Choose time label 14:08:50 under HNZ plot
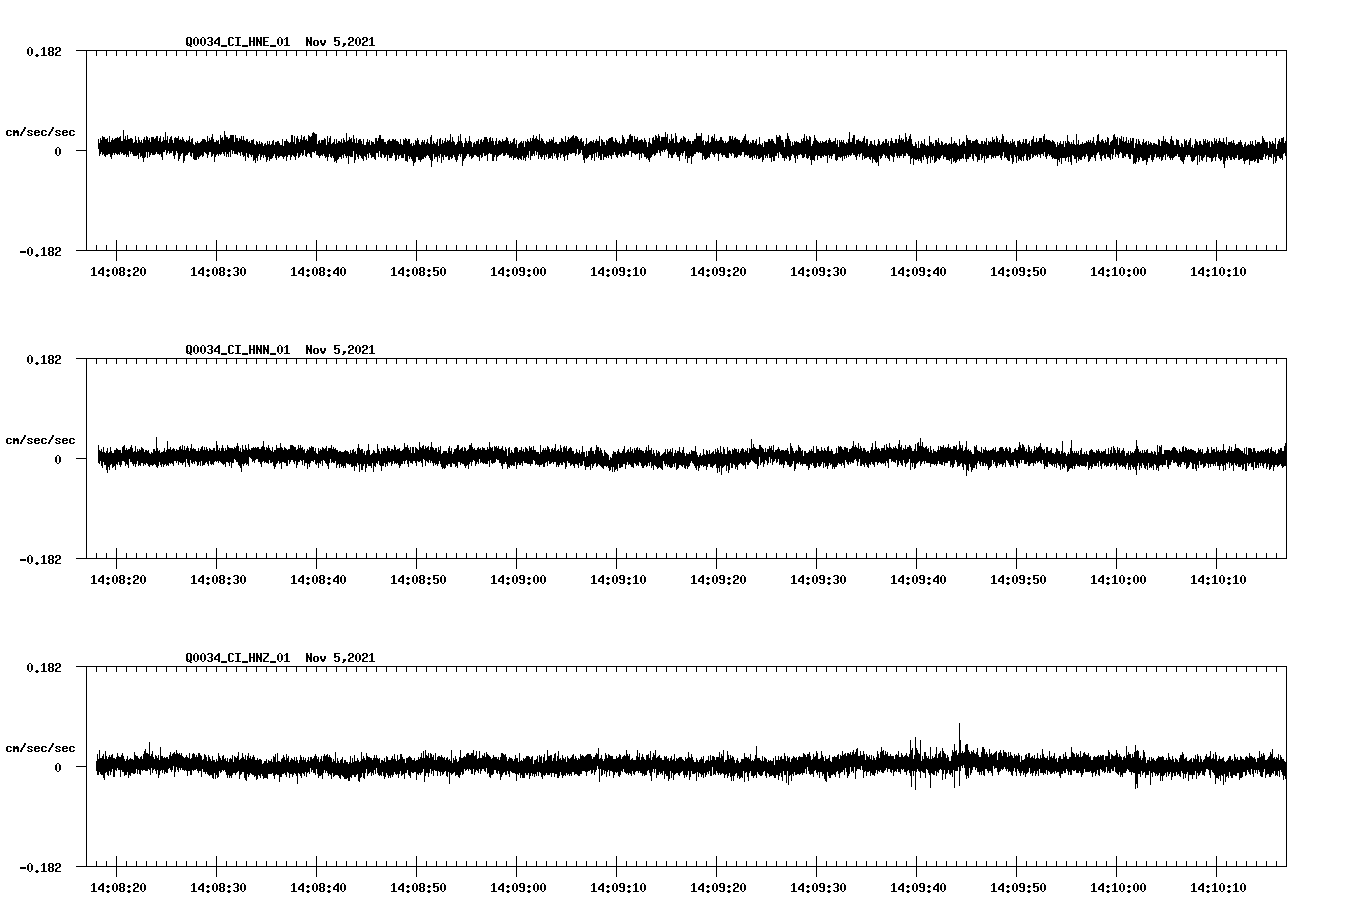Viewport: 1358px width, 924px height. point(418,887)
